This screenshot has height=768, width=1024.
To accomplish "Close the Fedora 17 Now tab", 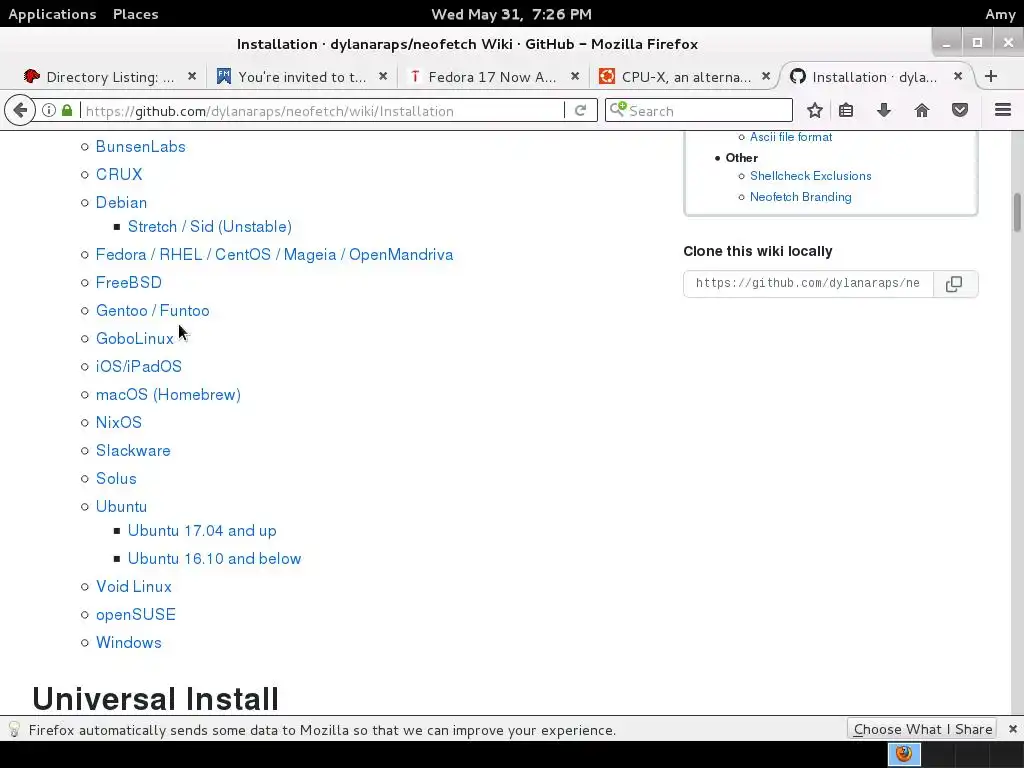I will 575,76.
